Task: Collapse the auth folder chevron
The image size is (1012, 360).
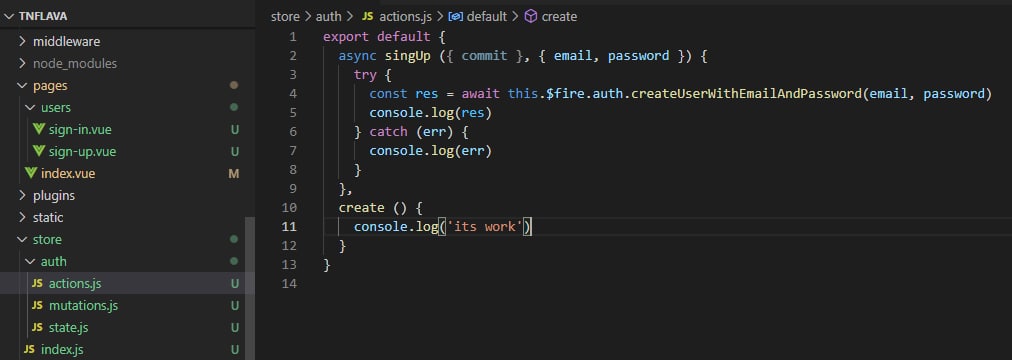Action: (30, 261)
